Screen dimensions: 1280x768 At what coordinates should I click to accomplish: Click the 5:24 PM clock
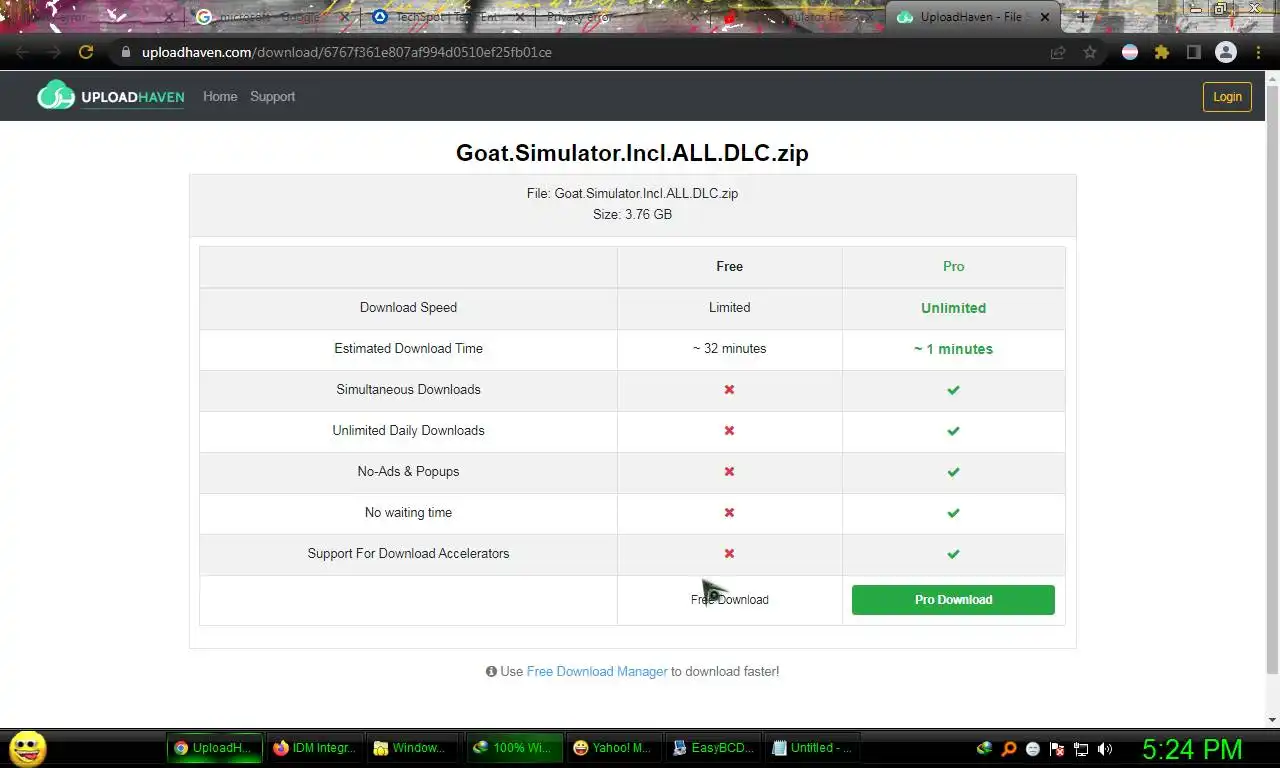click(x=1192, y=748)
